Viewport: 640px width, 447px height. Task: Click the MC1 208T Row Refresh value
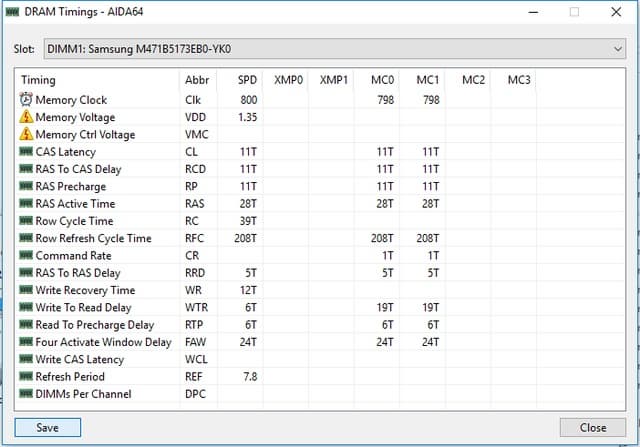pyautogui.click(x=428, y=238)
